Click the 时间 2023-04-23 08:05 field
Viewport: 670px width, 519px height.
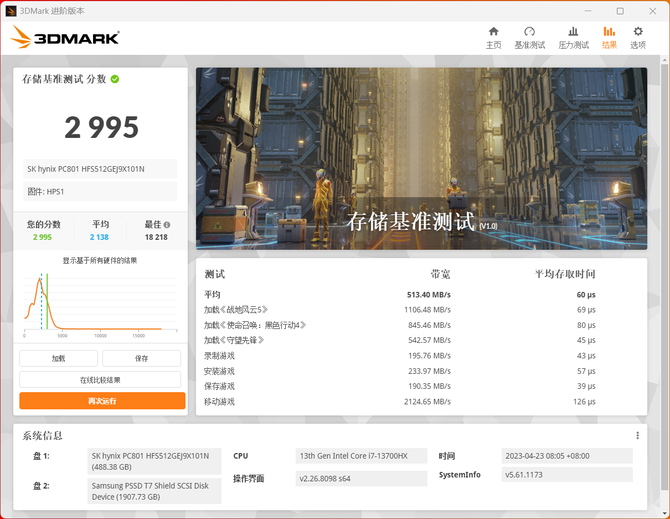(x=567, y=456)
